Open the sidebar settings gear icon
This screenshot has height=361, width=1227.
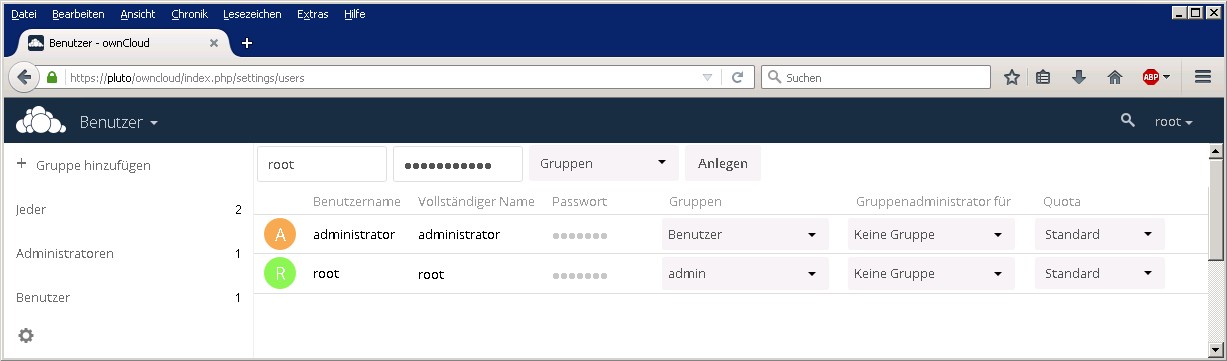[26, 336]
